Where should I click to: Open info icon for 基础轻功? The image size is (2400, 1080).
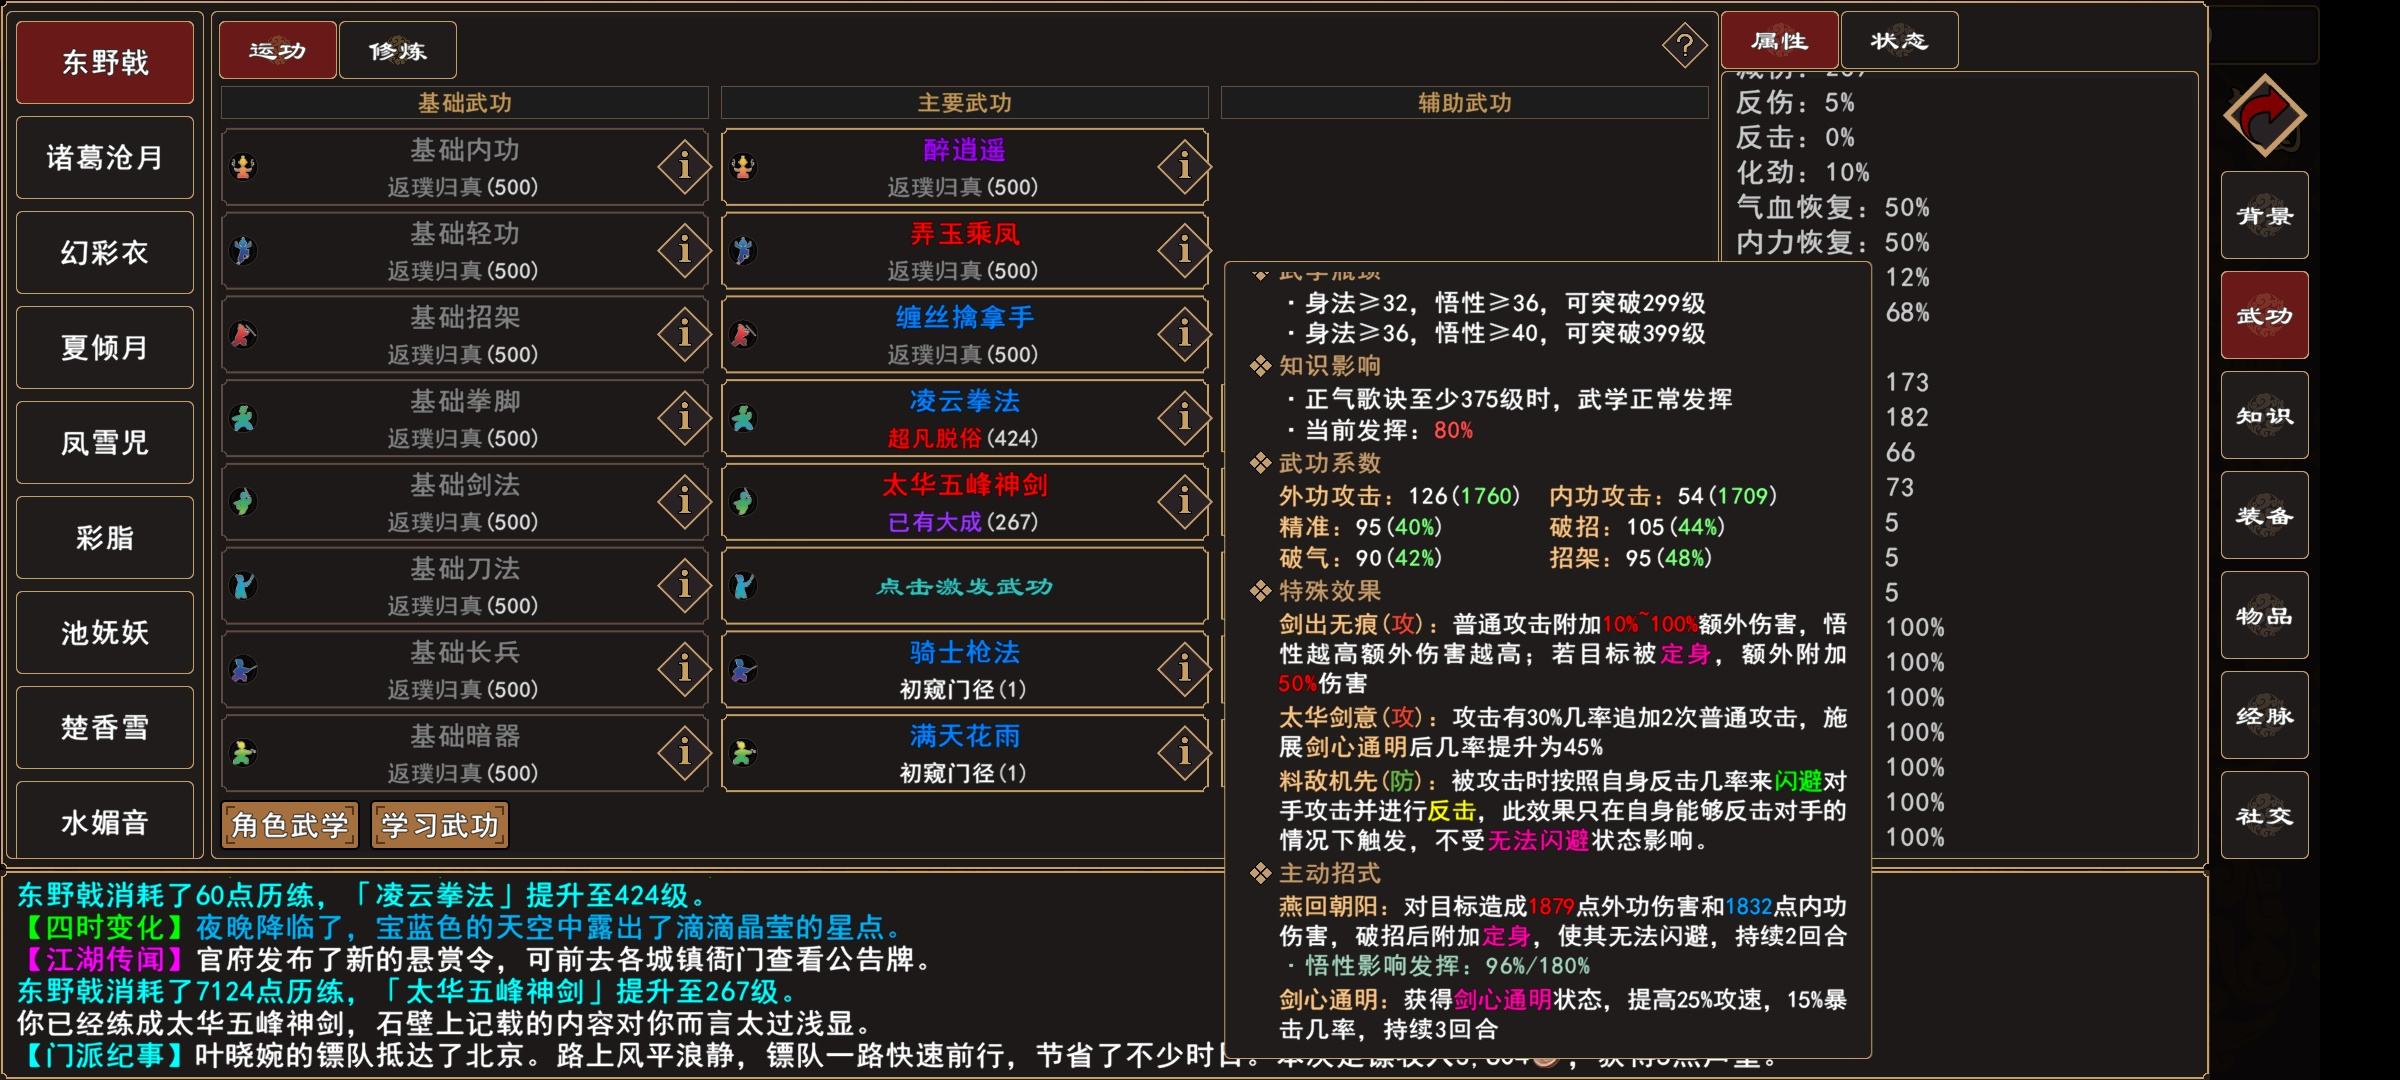[684, 249]
